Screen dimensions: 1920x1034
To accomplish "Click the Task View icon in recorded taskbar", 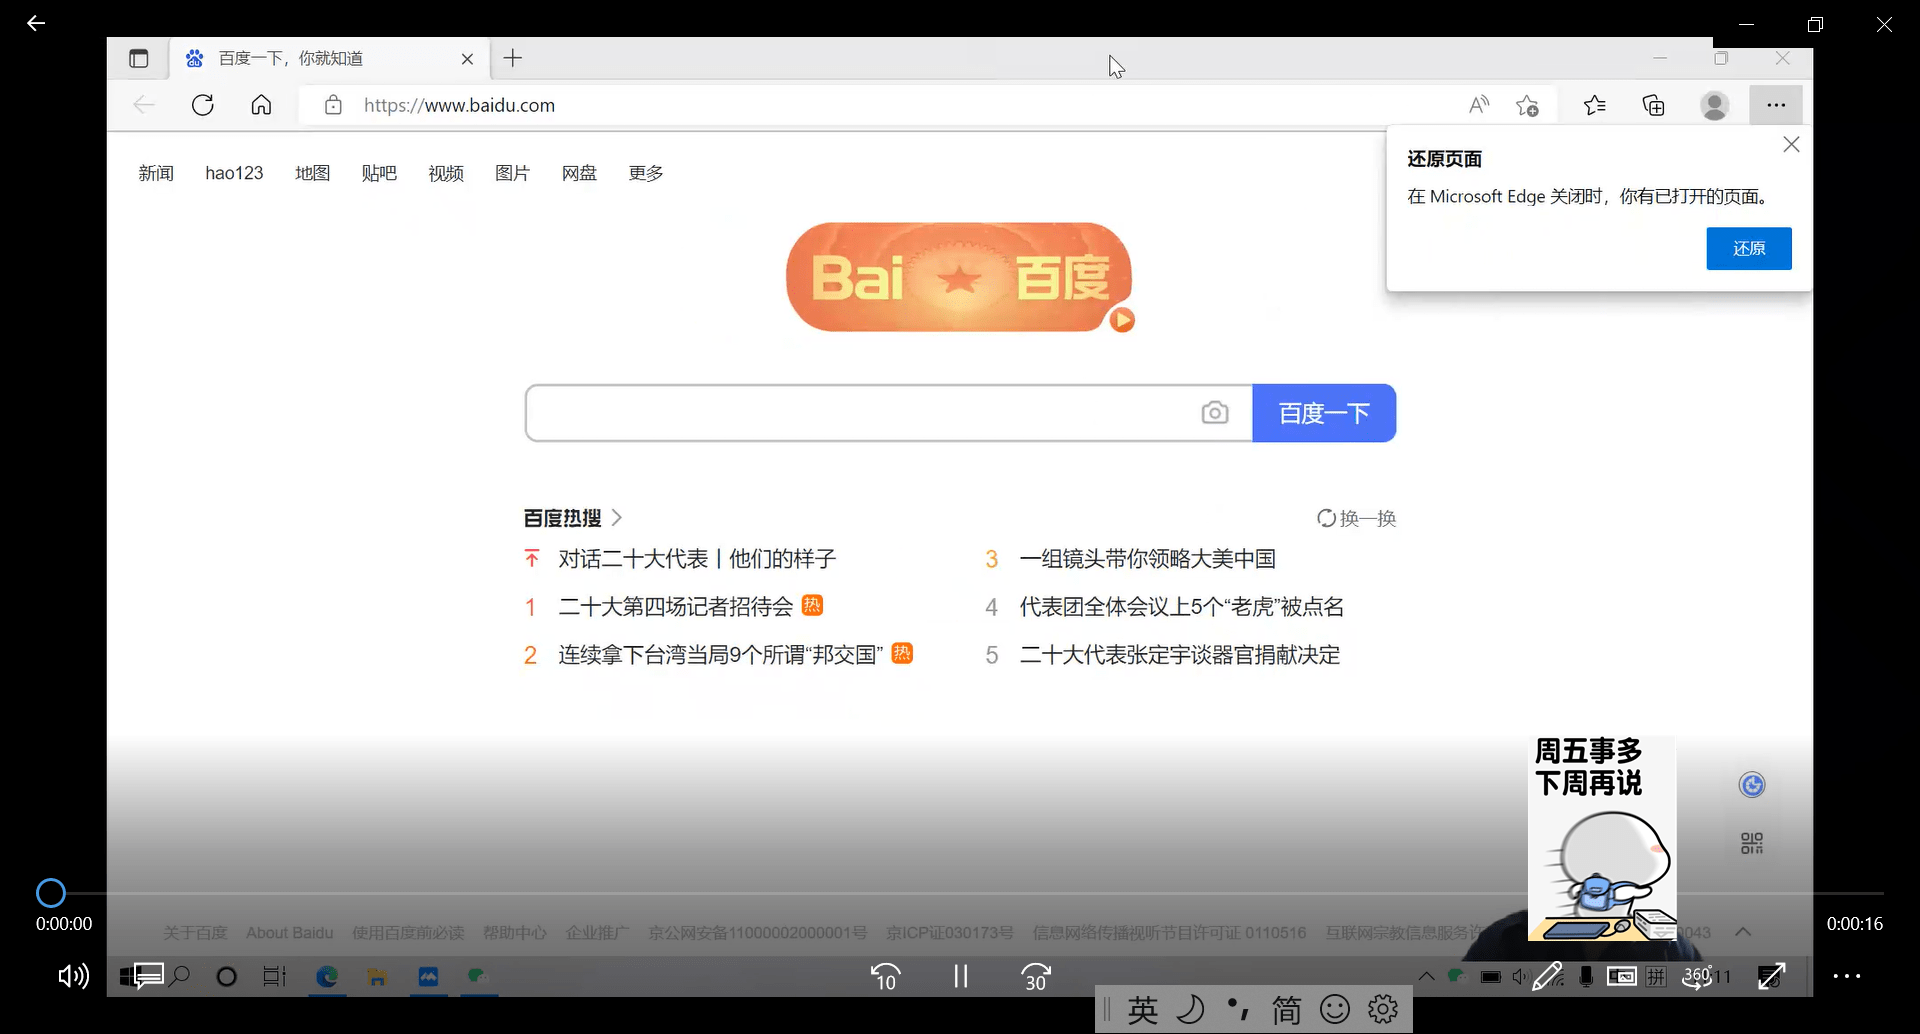I will (x=274, y=977).
